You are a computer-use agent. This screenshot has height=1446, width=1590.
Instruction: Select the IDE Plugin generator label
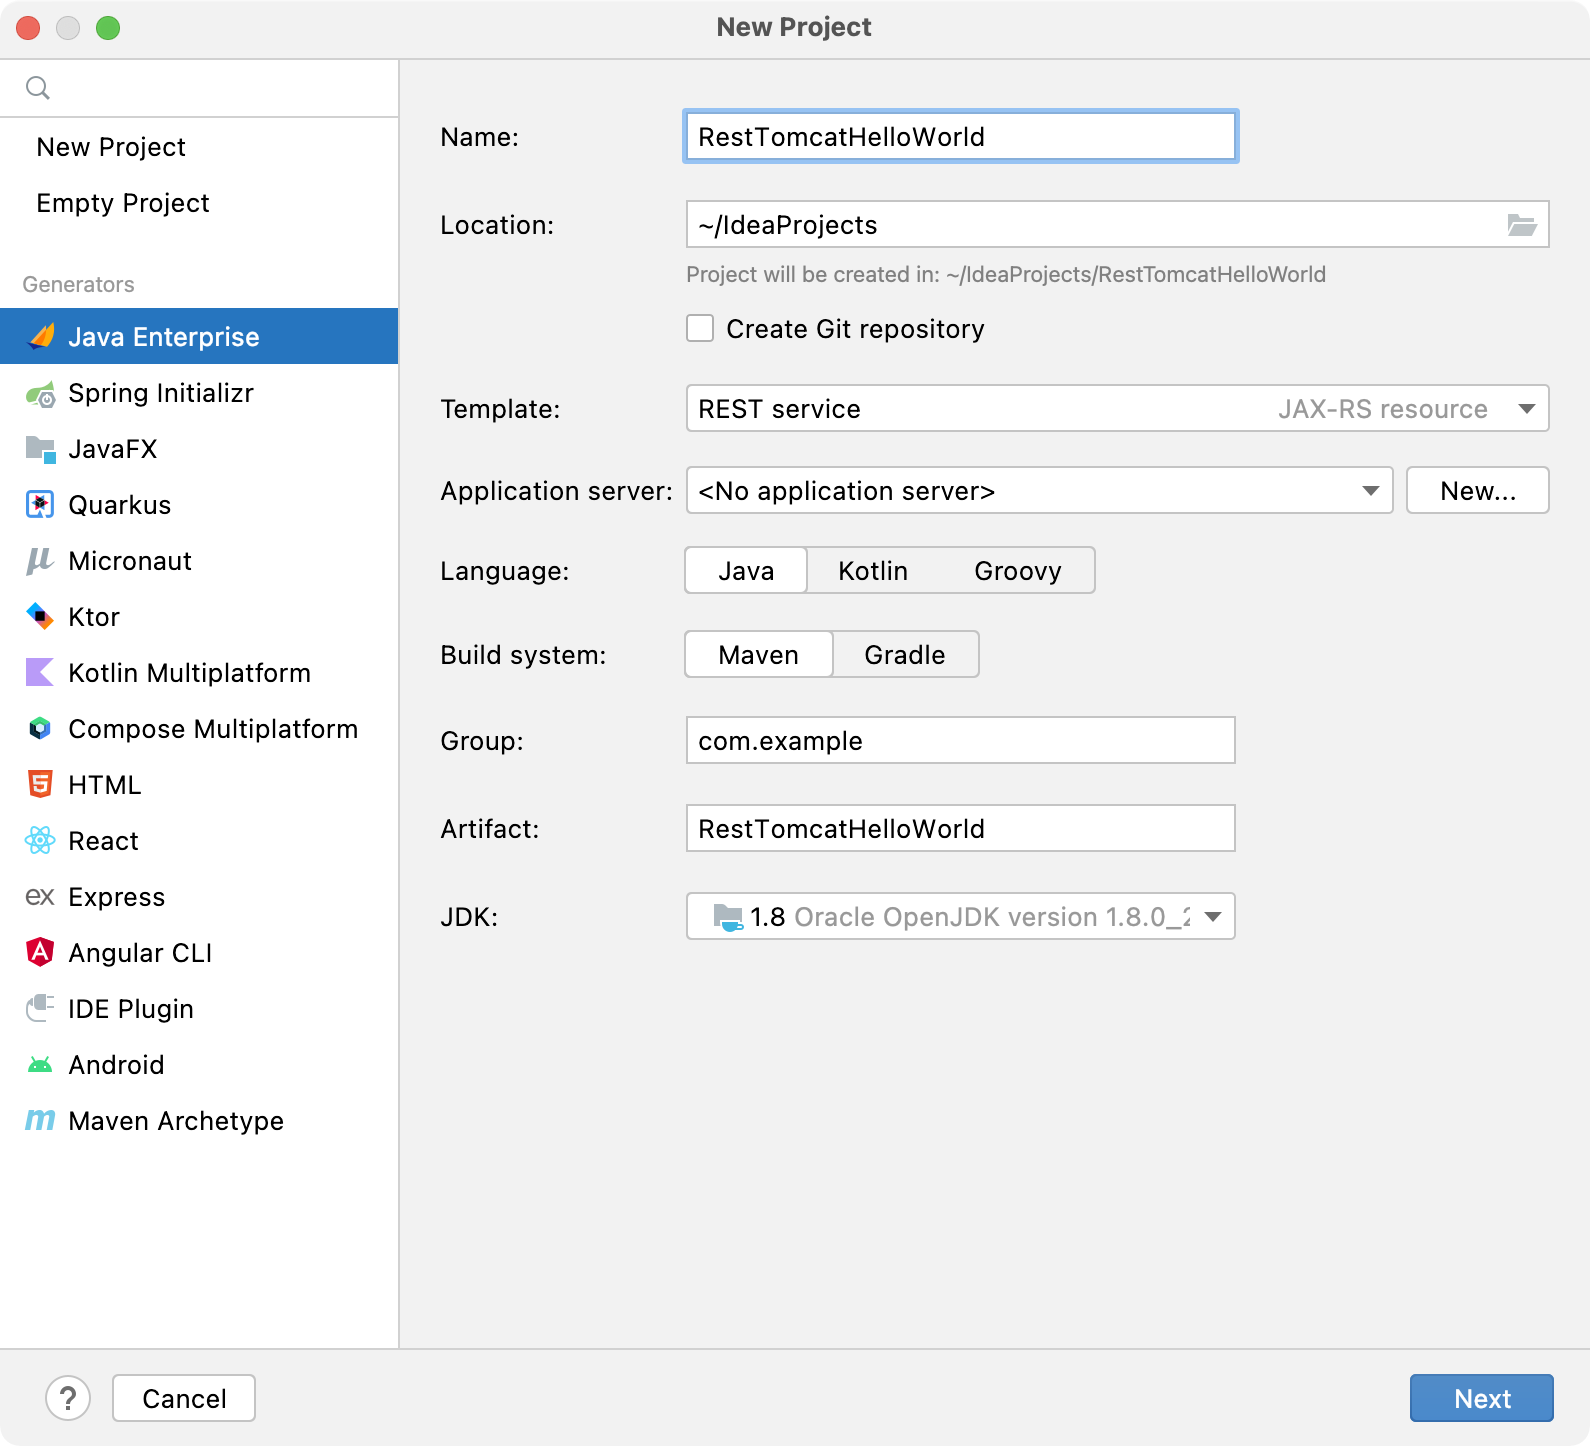pos(131,1009)
